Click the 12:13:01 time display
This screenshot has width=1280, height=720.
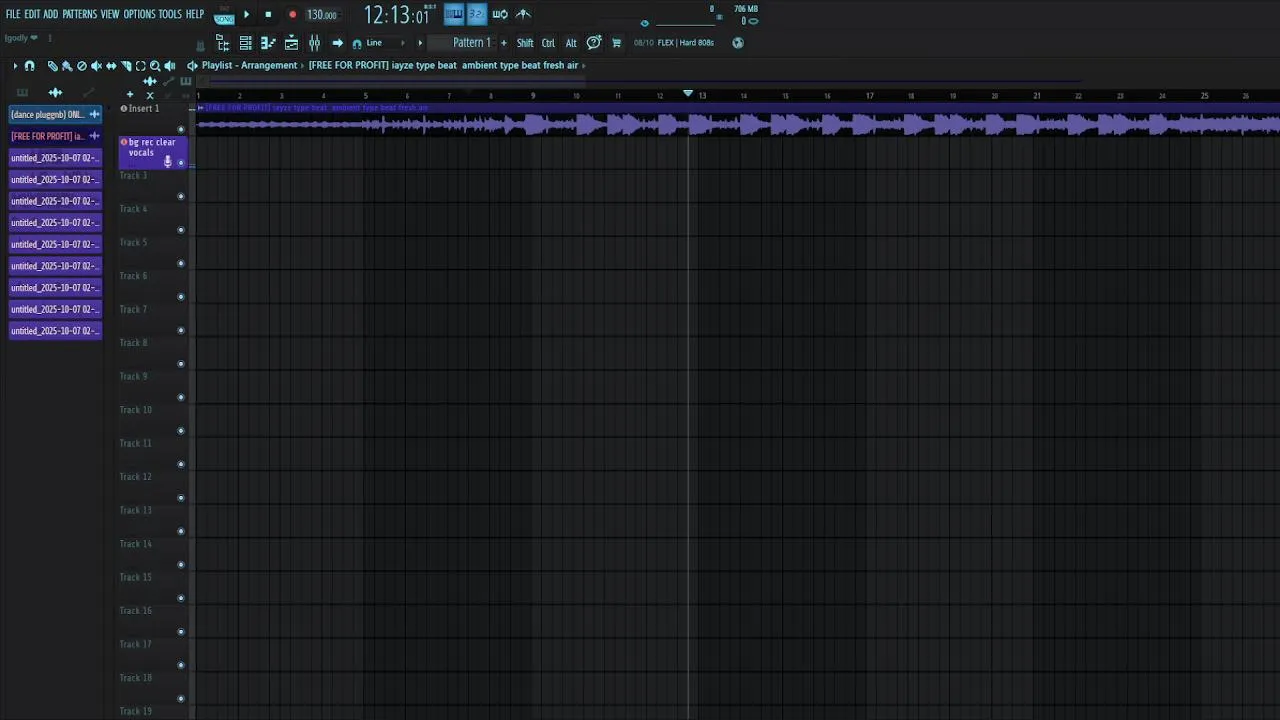(396, 15)
